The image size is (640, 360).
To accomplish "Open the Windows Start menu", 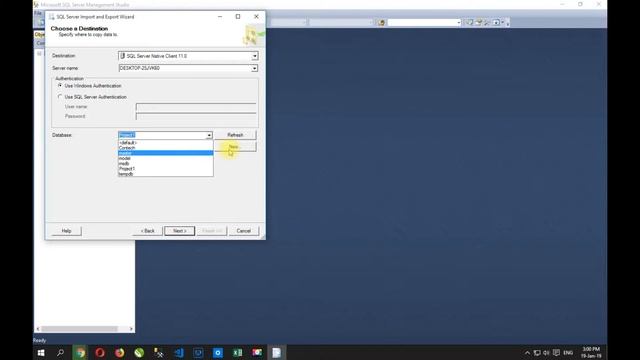I will [x=41, y=353].
